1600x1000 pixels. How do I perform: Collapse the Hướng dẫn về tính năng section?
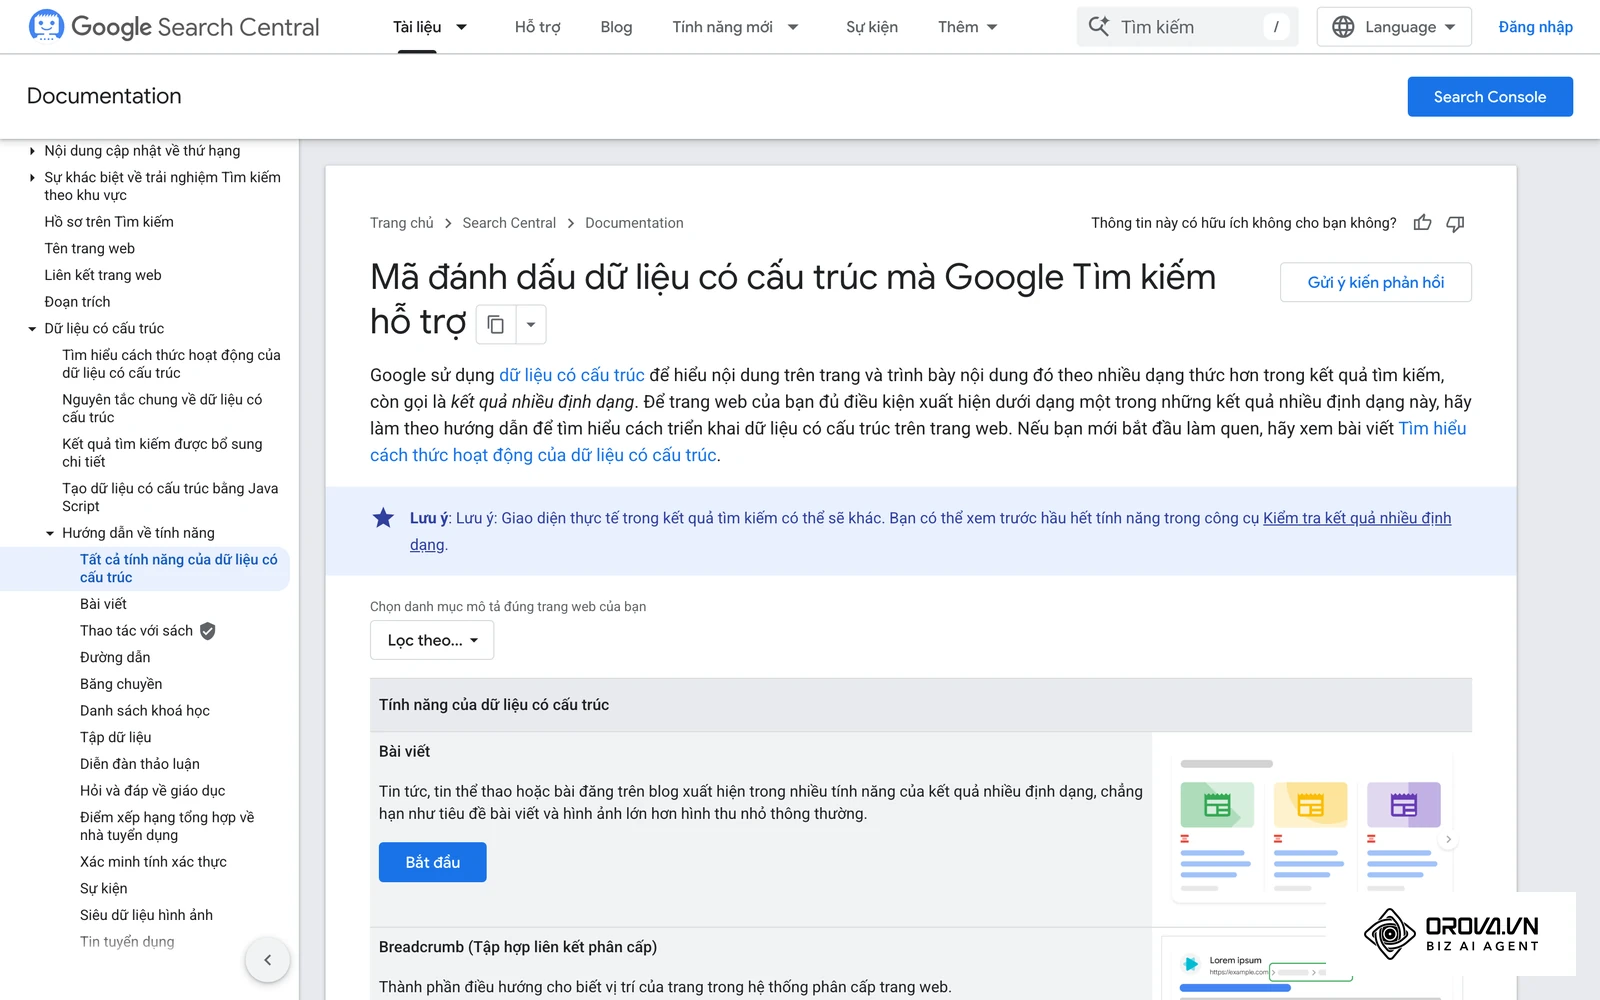[x=50, y=534]
